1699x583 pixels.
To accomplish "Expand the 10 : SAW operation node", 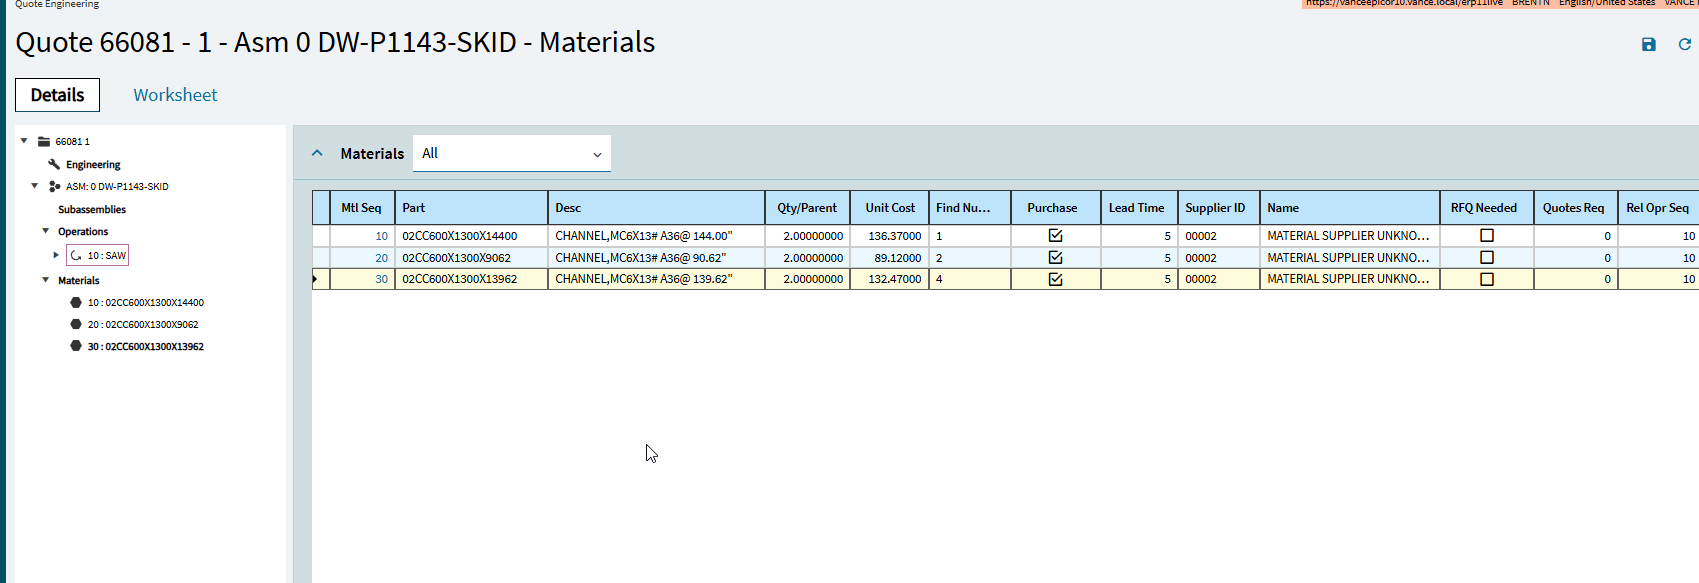I will [56, 255].
